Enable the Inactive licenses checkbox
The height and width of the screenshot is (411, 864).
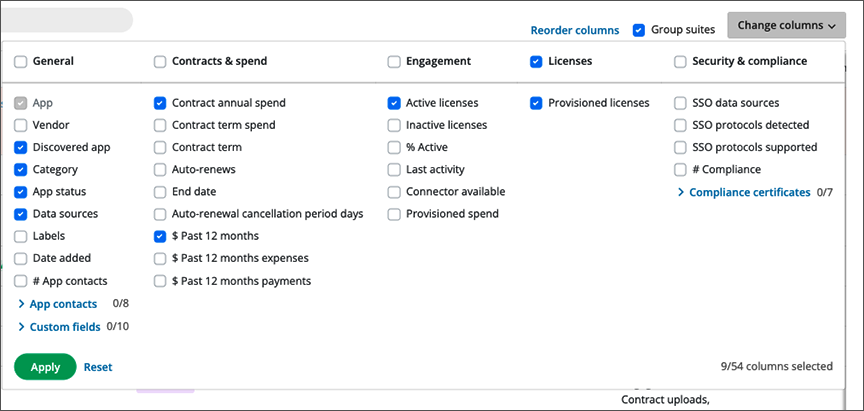coord(394,125)
